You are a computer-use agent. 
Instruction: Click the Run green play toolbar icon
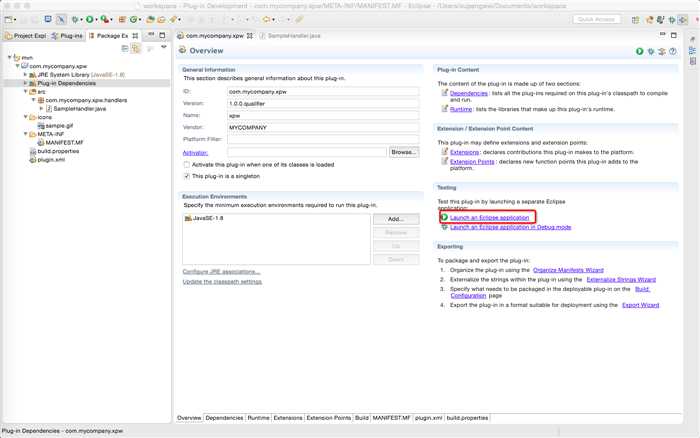(x=90, y=20)
